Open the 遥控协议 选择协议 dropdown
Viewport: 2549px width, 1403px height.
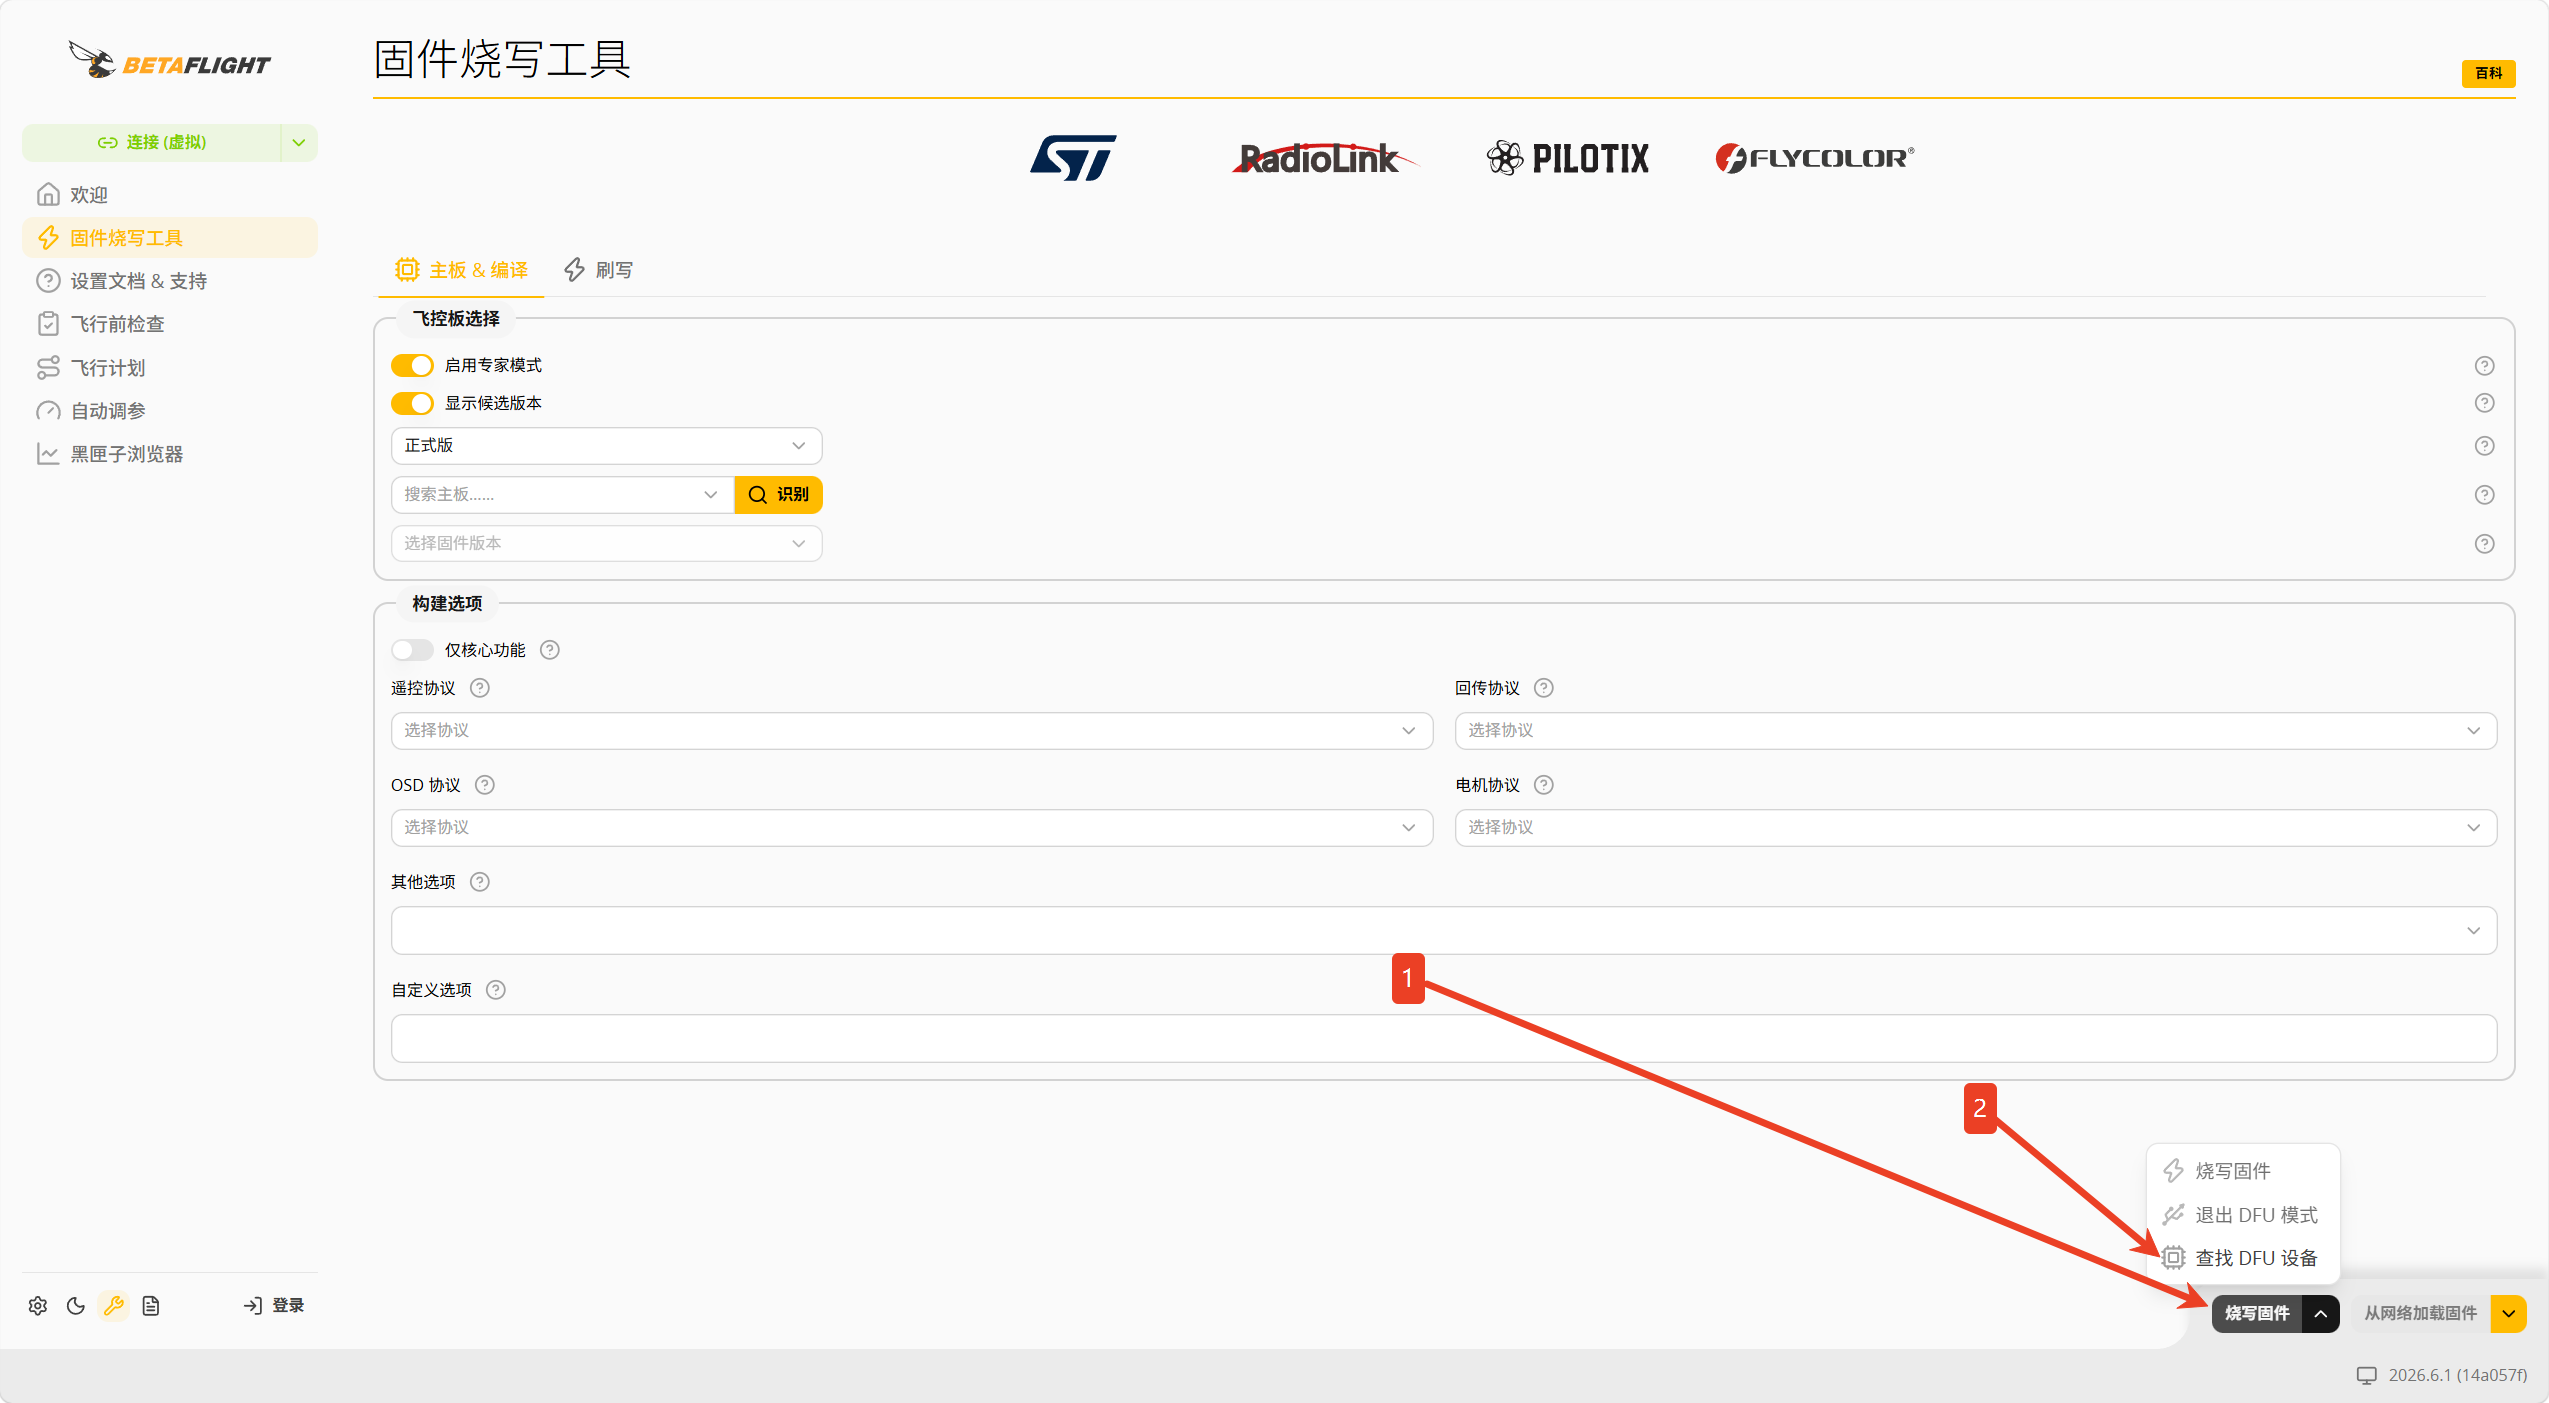(911, 731)
